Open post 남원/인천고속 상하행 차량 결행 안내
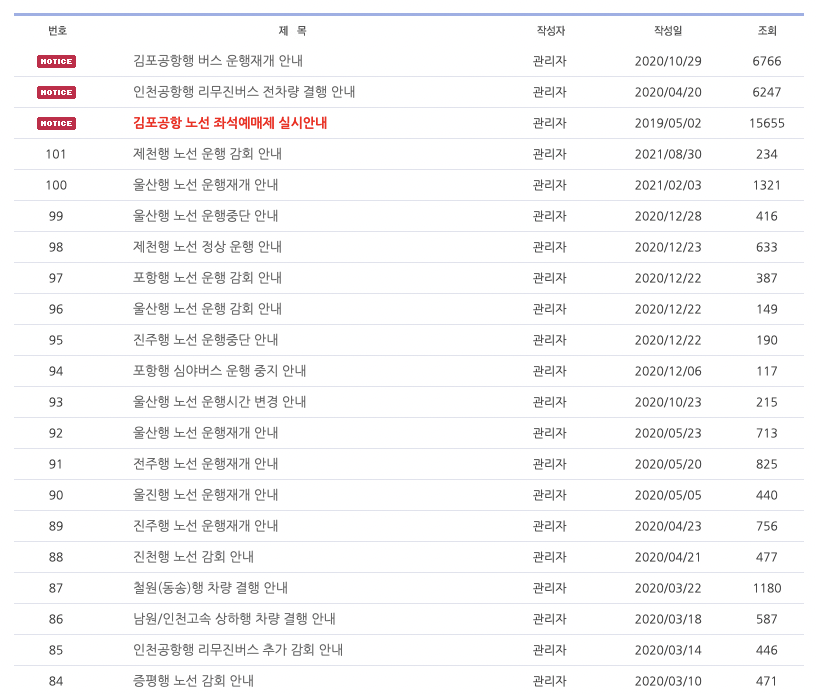Screen dimensions: 816x694 pyautogui.click(x=234, y=619)
